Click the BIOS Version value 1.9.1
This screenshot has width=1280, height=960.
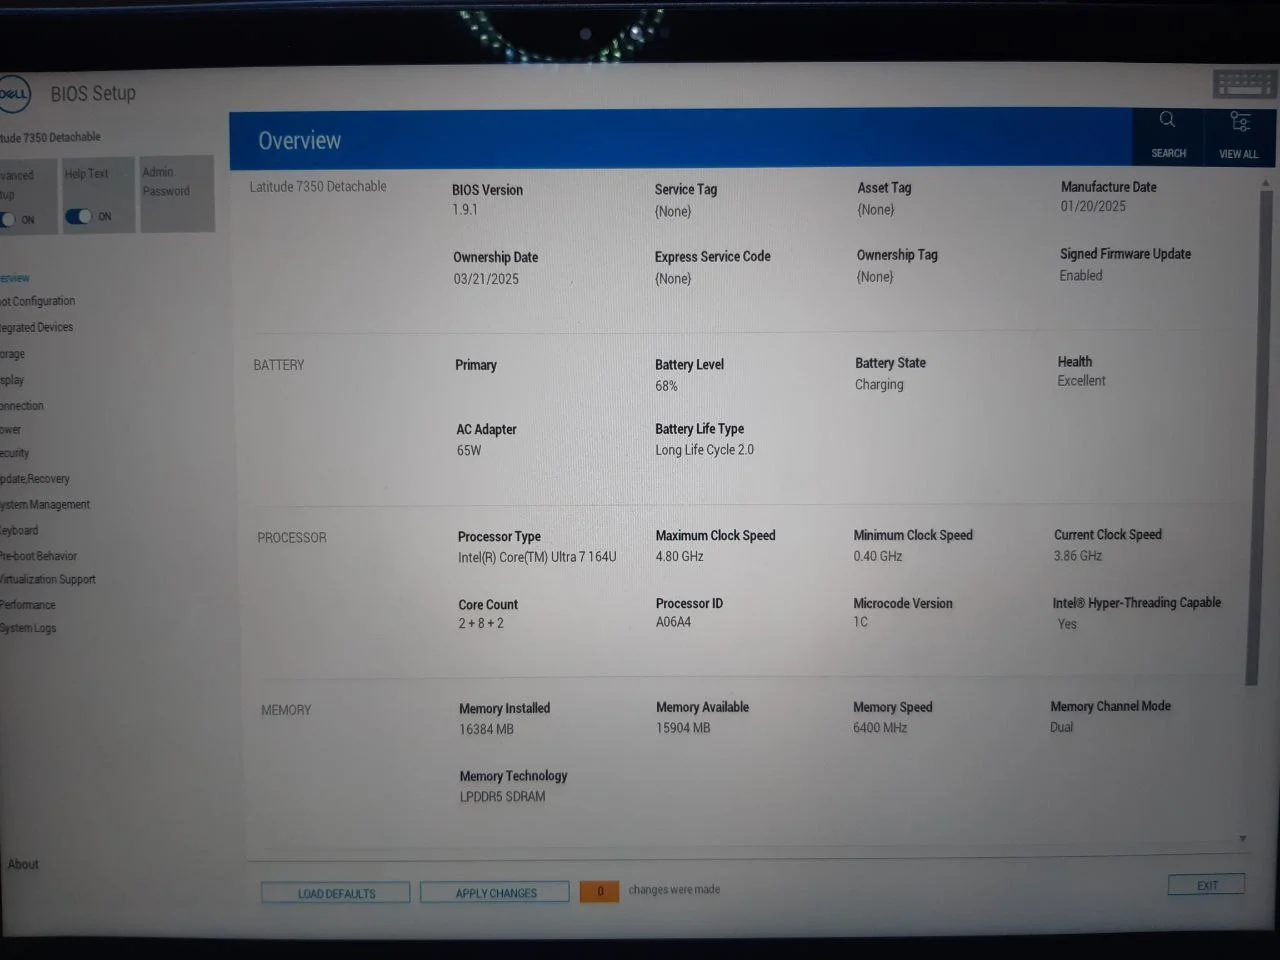coord(465,210)
